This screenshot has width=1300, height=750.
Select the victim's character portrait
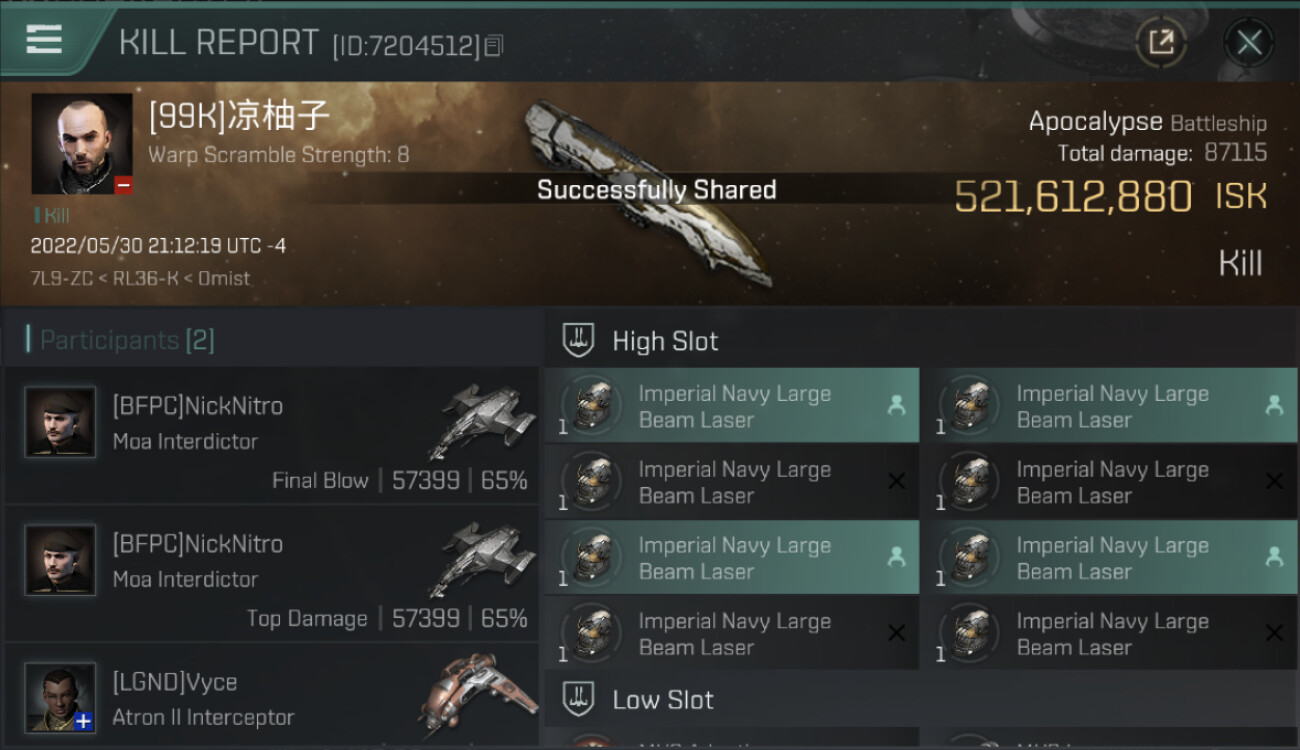pos(82,144)
